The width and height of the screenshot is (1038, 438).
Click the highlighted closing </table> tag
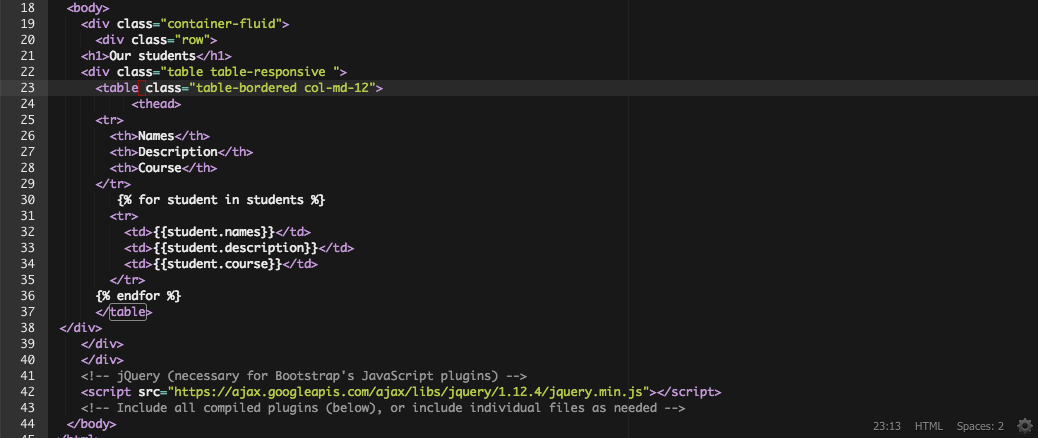[x=124, y=312]
